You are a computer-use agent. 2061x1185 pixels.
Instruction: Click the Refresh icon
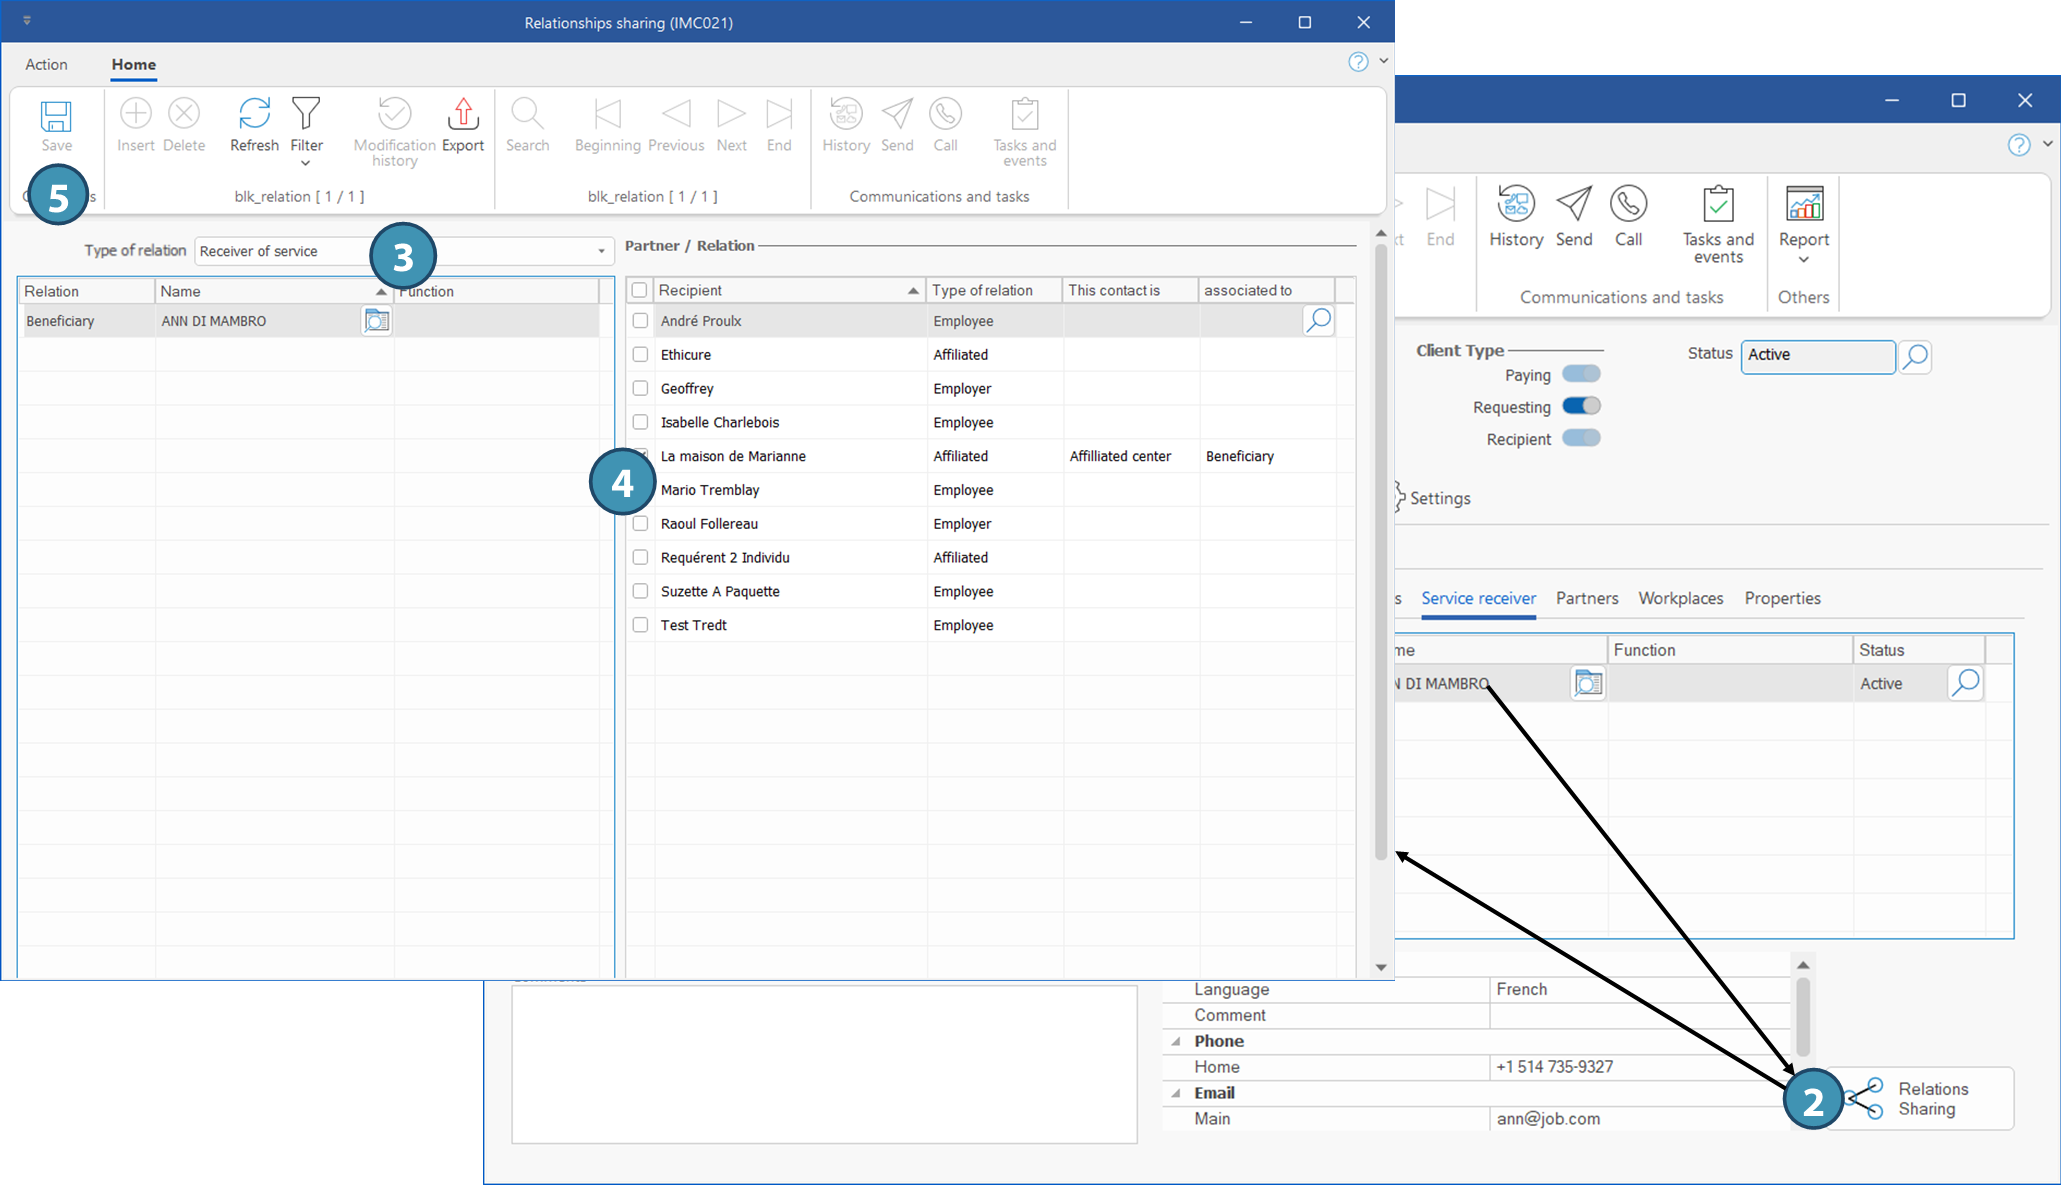[x=254, y=114]
